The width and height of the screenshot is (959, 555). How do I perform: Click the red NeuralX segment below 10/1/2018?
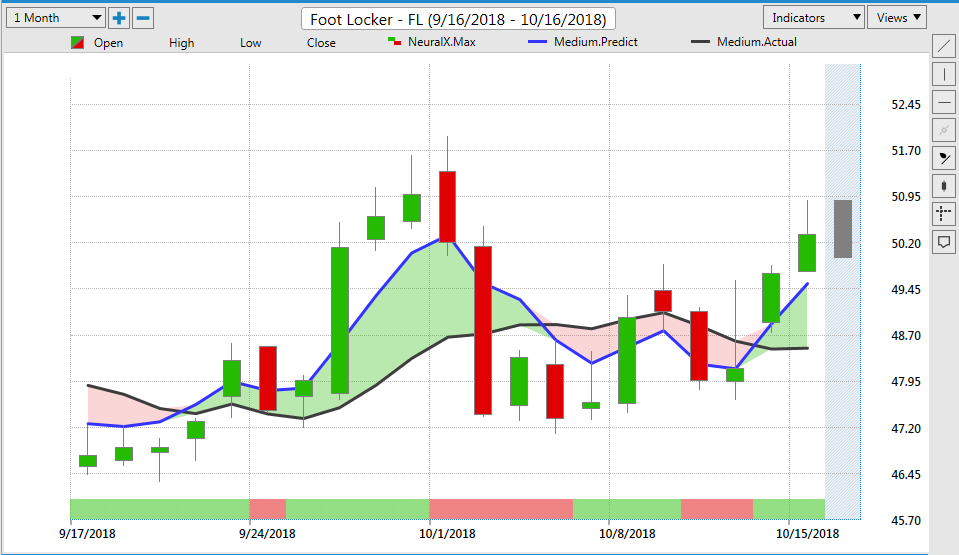click(502, 509)
